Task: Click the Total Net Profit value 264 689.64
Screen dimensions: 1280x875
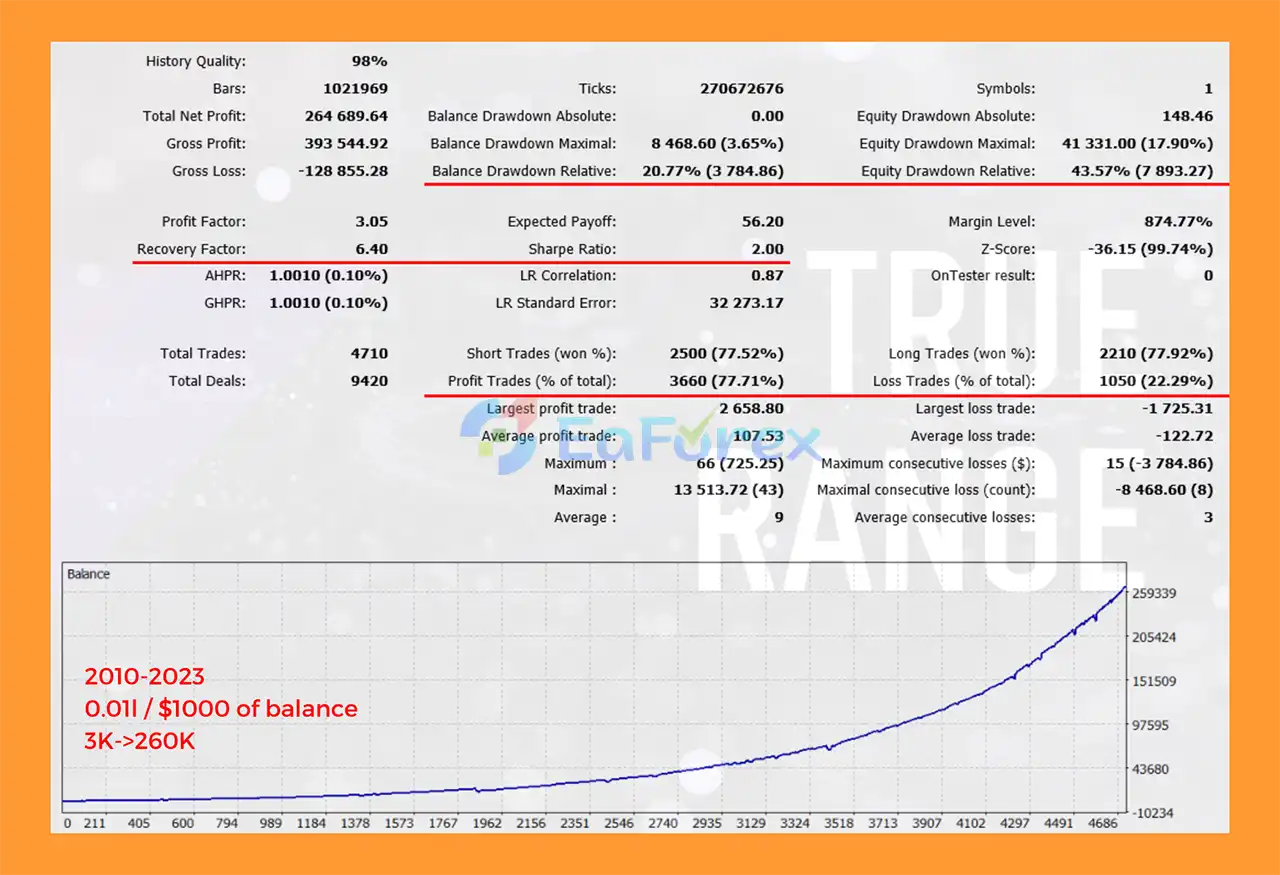Action: (x=347, y=115)
